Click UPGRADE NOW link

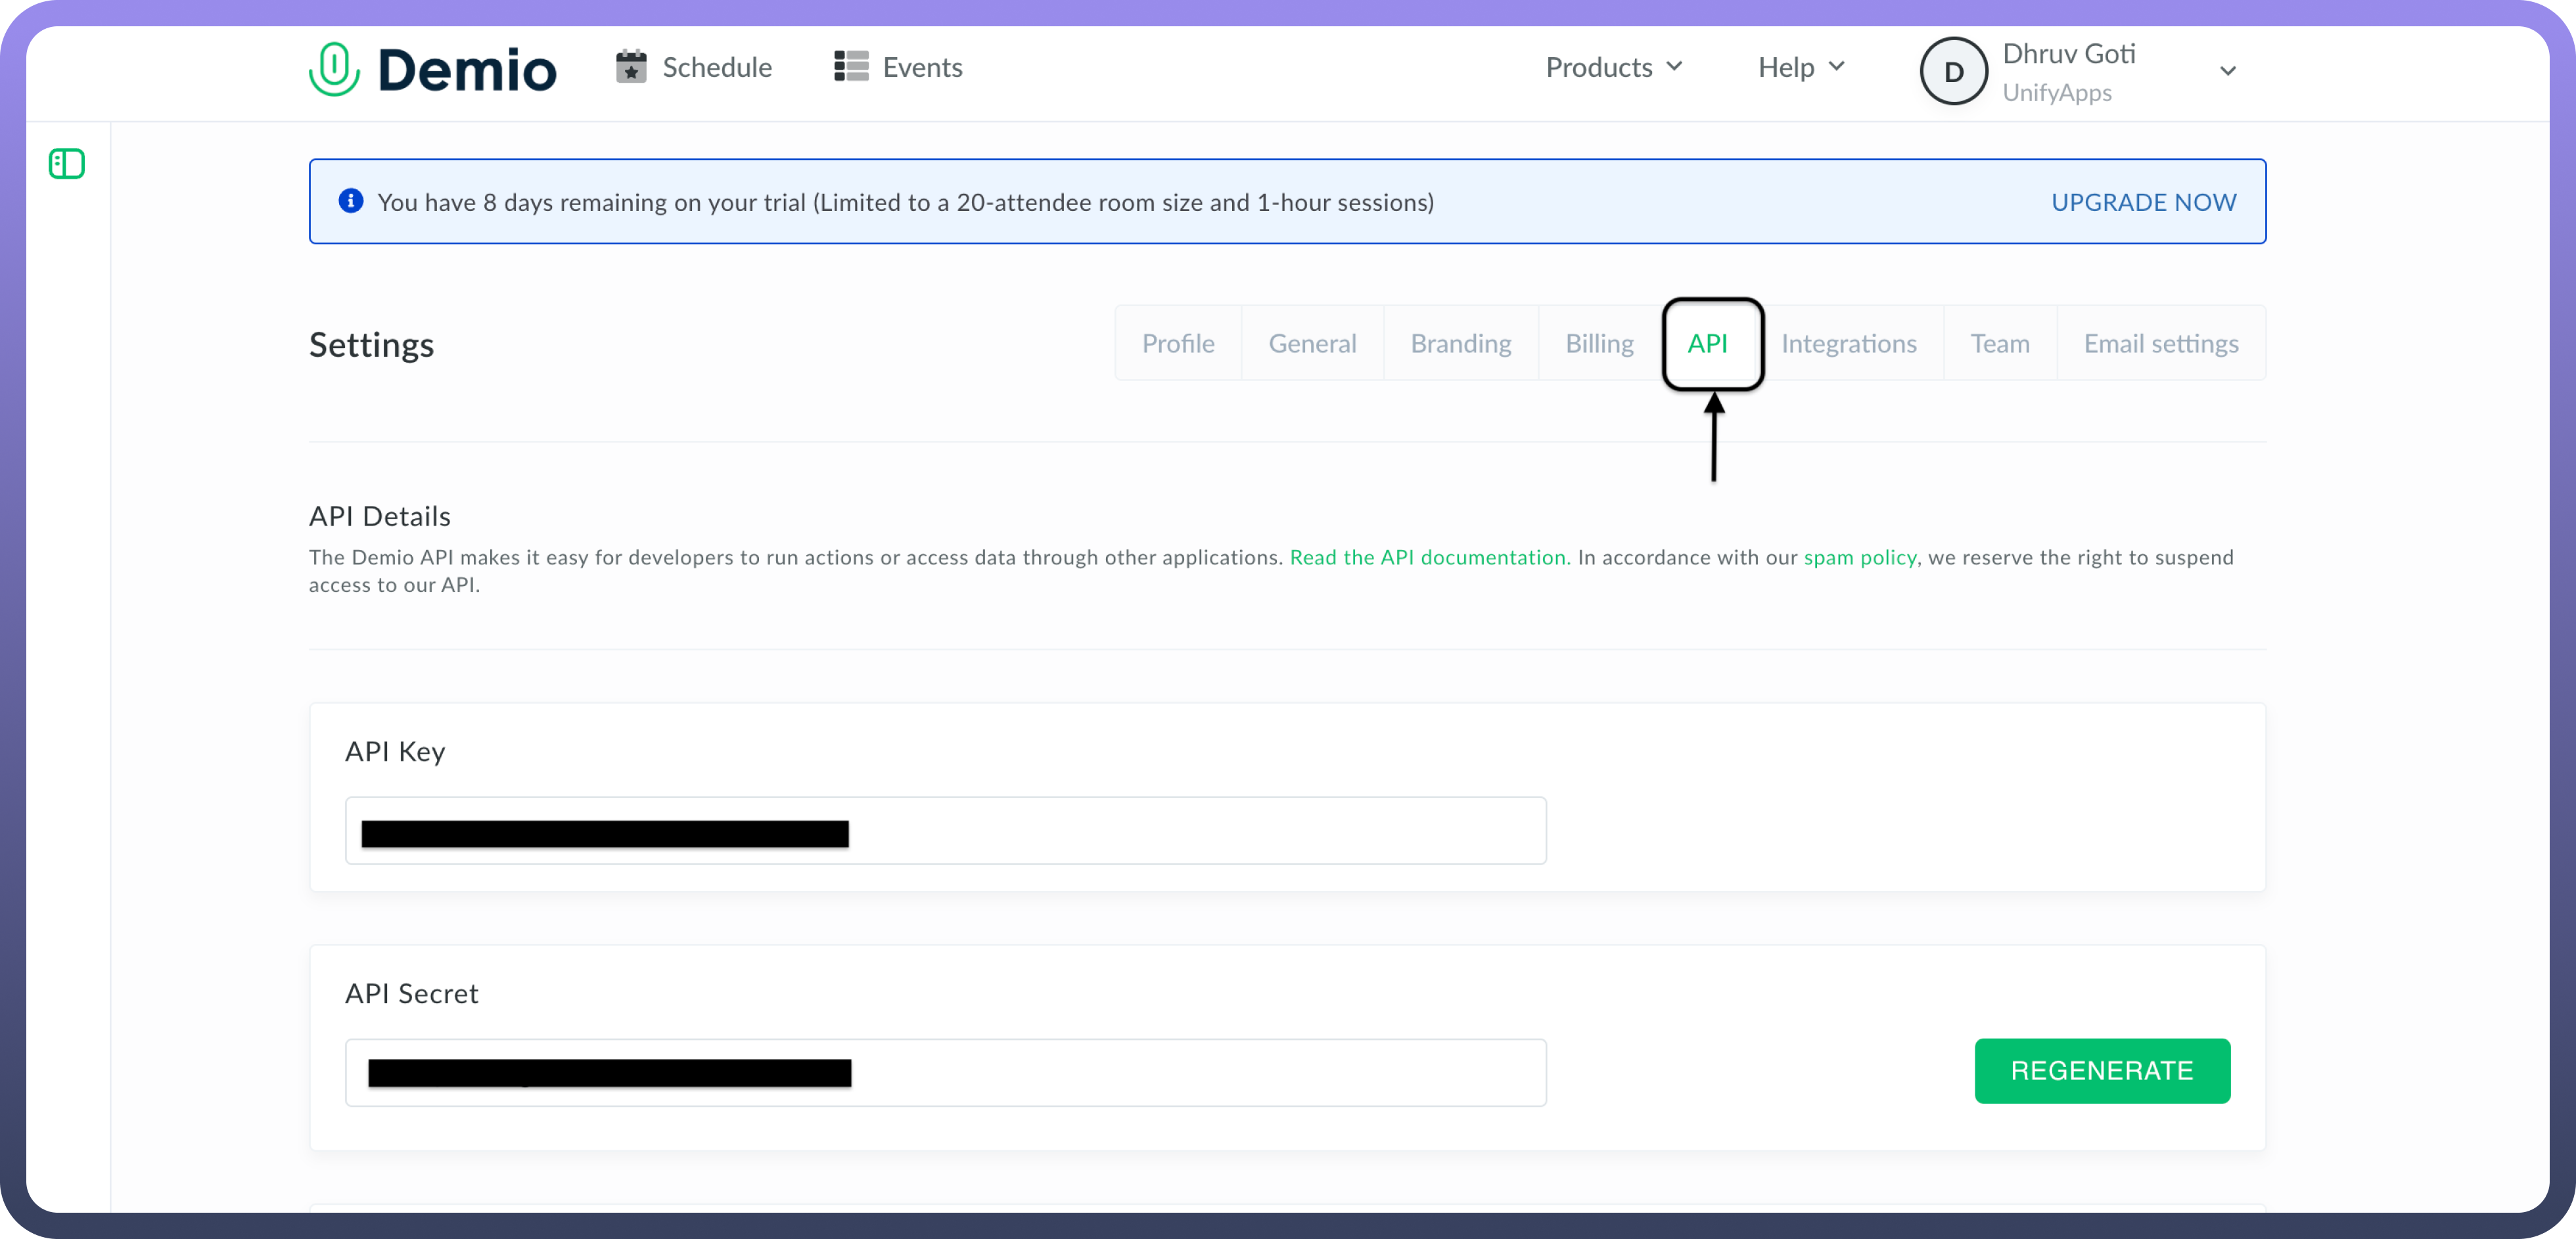click(2143, 202)
